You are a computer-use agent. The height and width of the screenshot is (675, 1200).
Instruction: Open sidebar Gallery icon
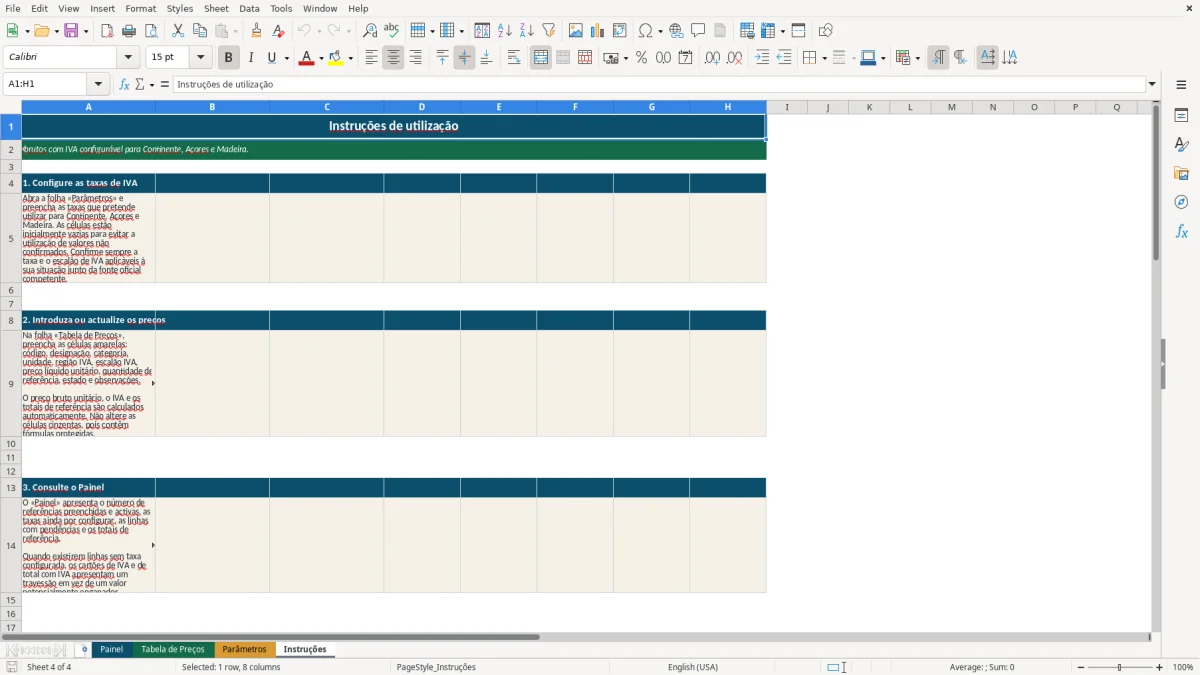click(x=1181, y=173)
